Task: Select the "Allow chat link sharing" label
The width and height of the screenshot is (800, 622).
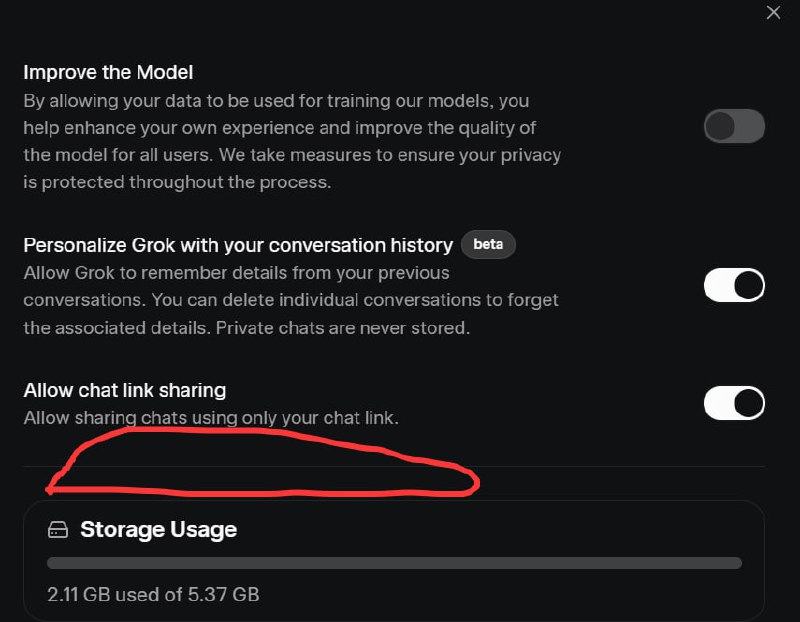Action: click(125, 390)
